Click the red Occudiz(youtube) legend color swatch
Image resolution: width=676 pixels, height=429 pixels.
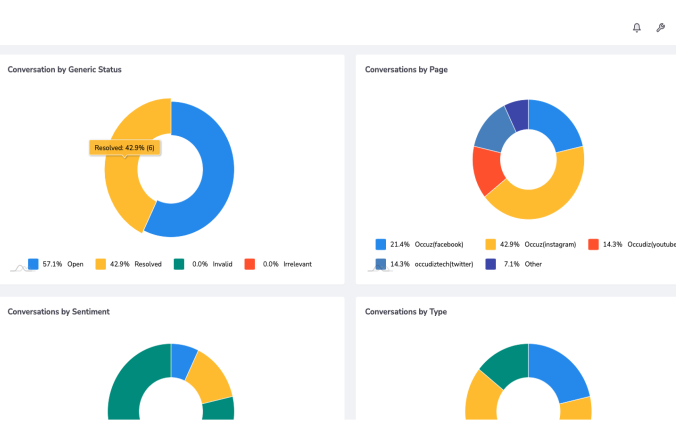593,244
